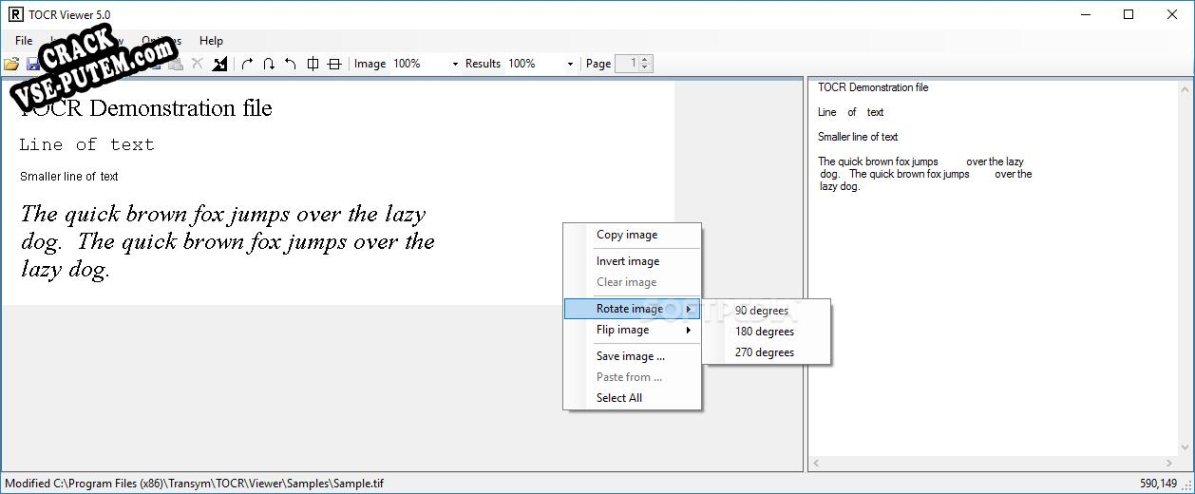
Task: Close the TOCR Viewer window
Action: 1172,14
